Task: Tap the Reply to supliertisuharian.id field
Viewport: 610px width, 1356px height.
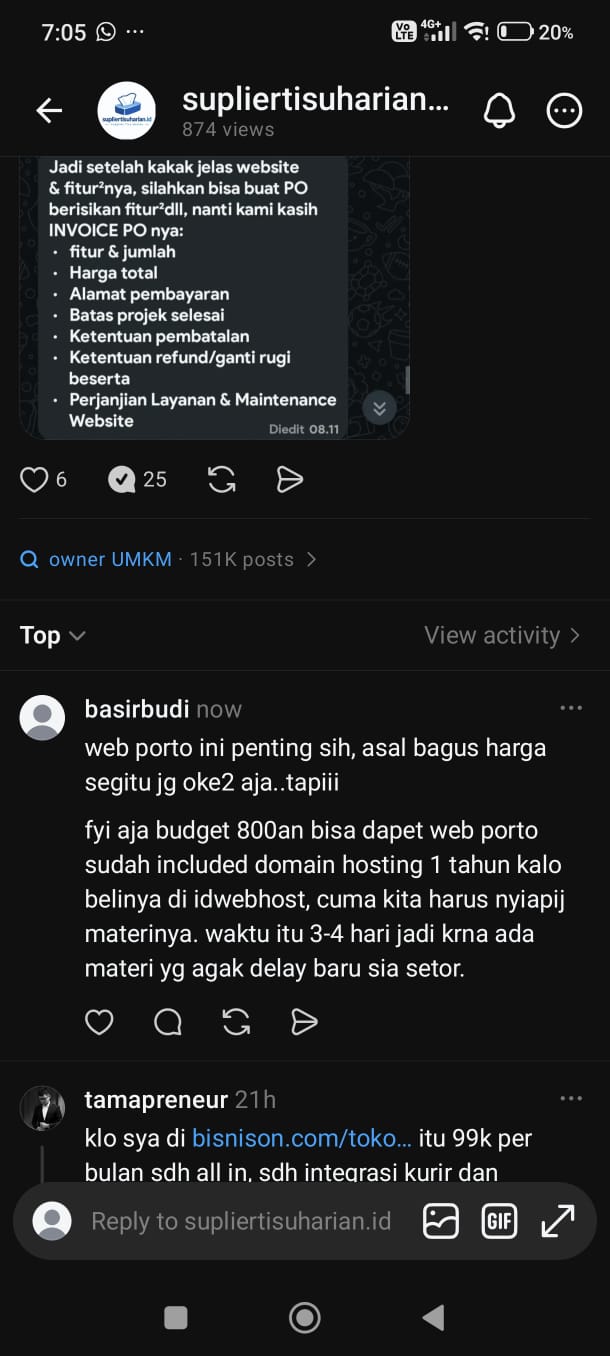Action: 241,1221
